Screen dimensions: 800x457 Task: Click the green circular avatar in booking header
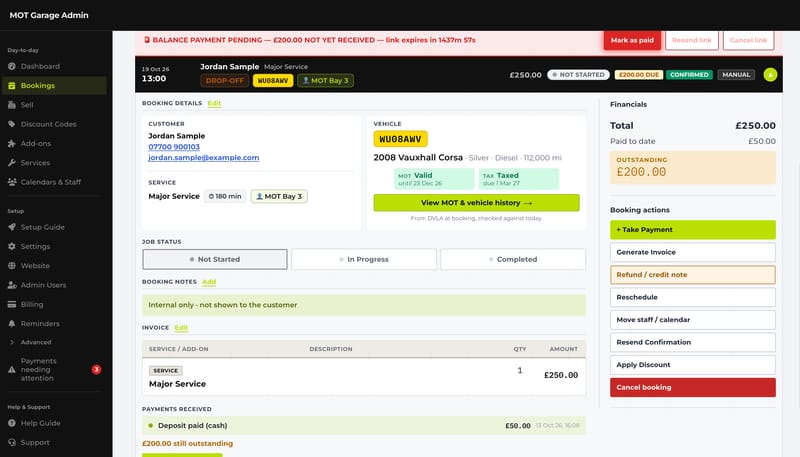click(770, 74)
